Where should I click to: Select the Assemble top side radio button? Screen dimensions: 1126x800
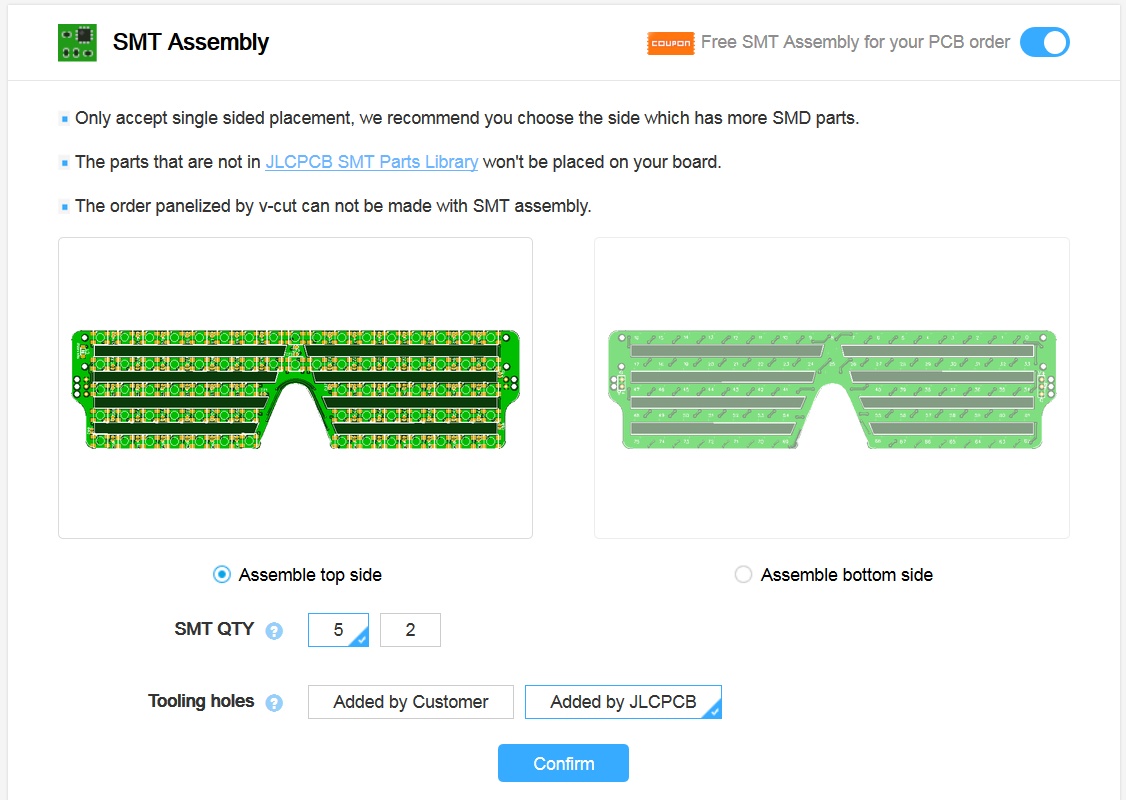[222, 574]
